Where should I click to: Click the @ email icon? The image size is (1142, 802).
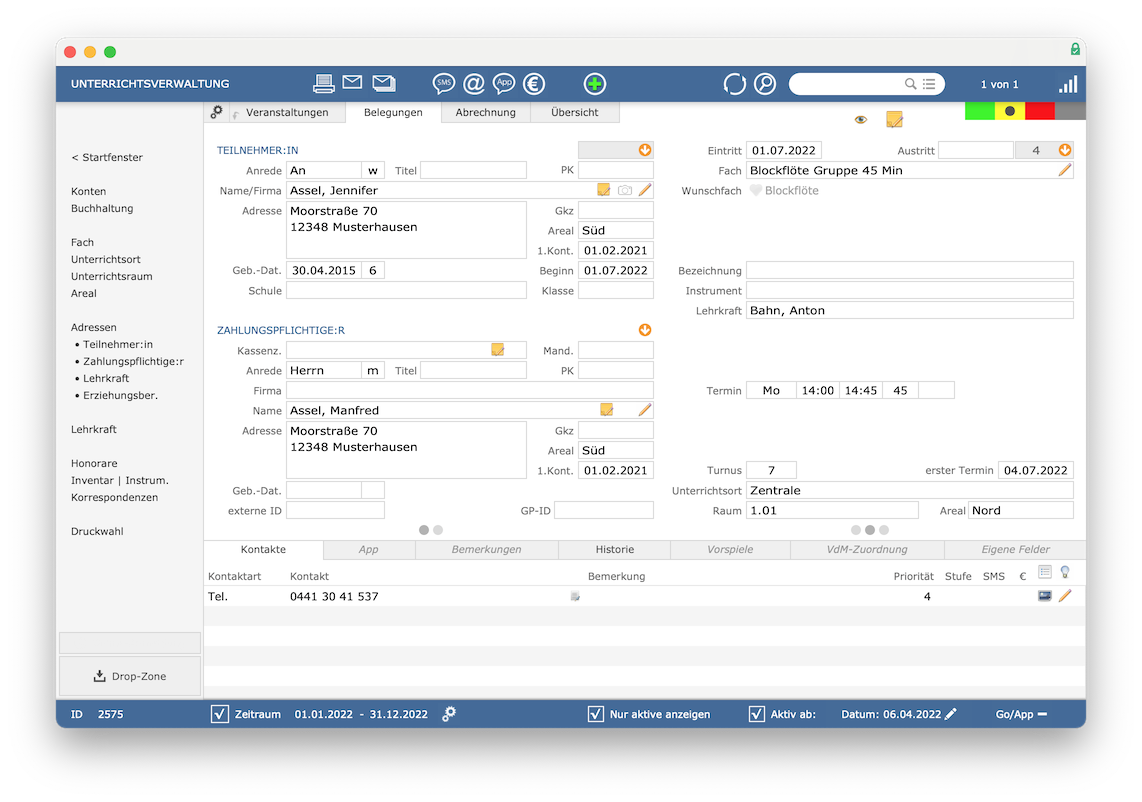pyautogui.click(x=474, y=84)
